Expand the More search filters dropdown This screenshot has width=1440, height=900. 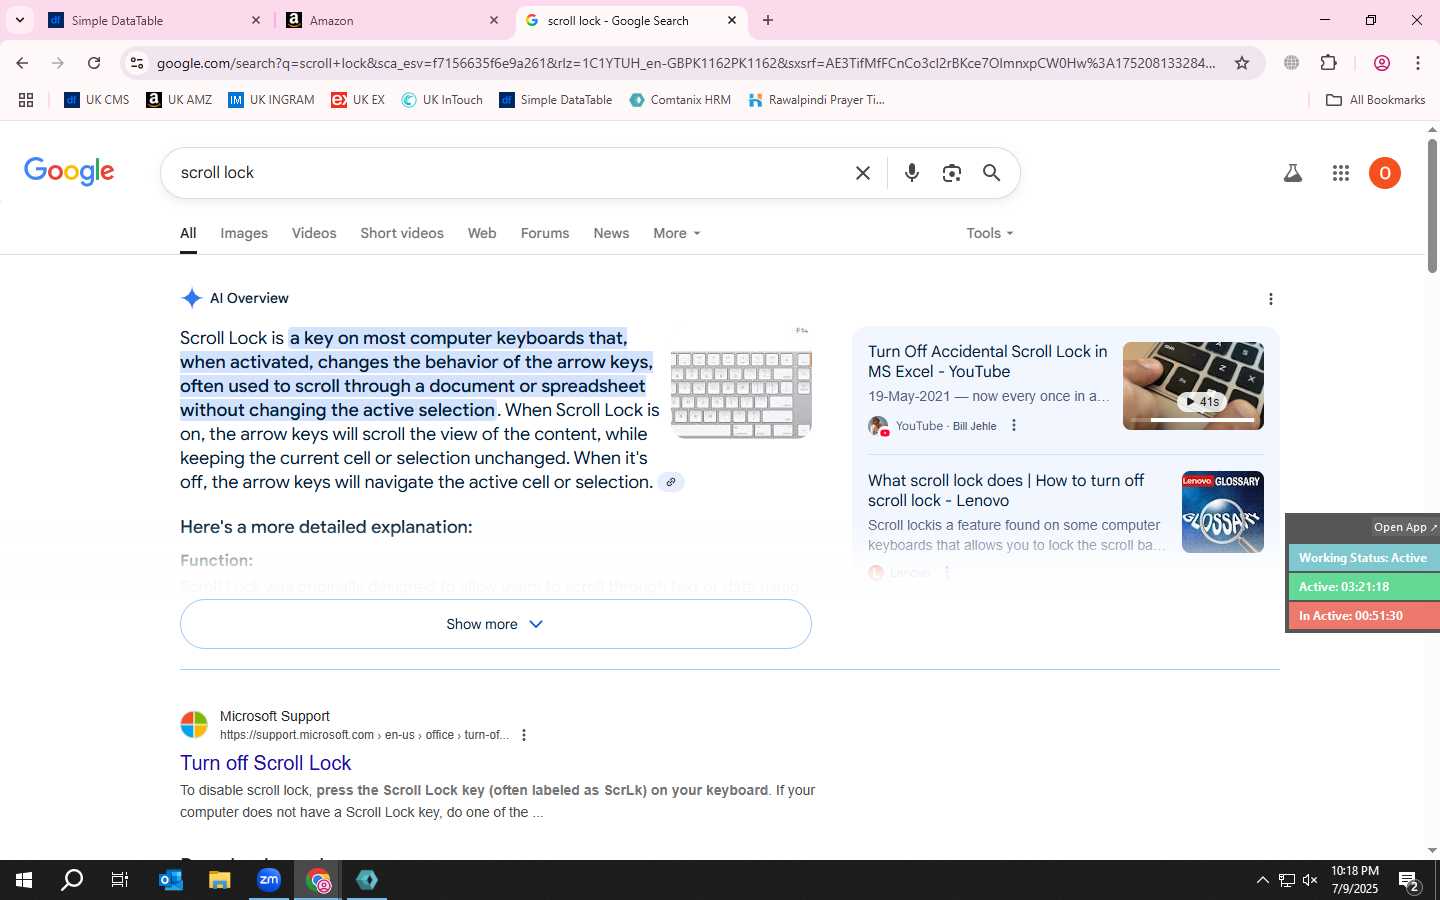click(677, 233)
